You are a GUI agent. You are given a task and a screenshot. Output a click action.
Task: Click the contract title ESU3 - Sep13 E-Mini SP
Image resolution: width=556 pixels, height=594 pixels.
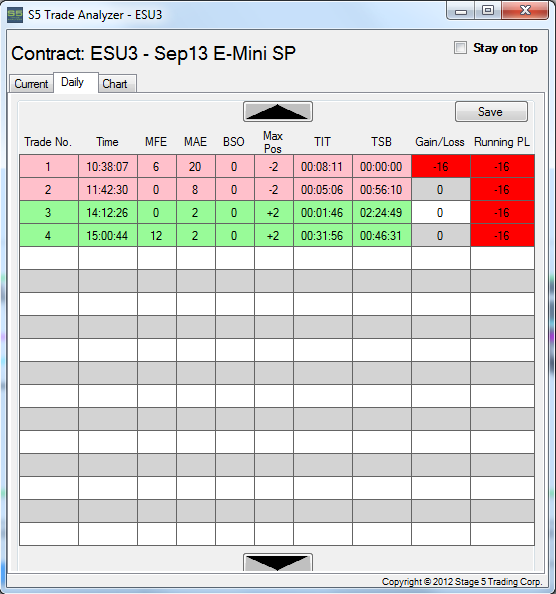coord(193,53)
